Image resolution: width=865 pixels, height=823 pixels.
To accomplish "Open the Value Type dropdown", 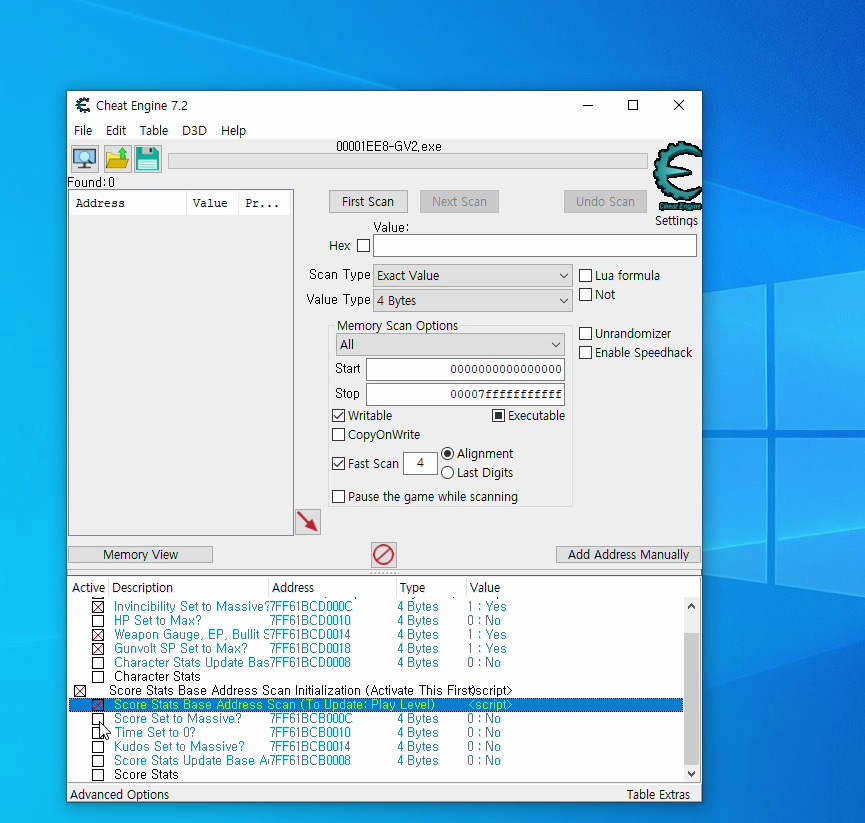I will pyautogui.click(x=473, y=301).
